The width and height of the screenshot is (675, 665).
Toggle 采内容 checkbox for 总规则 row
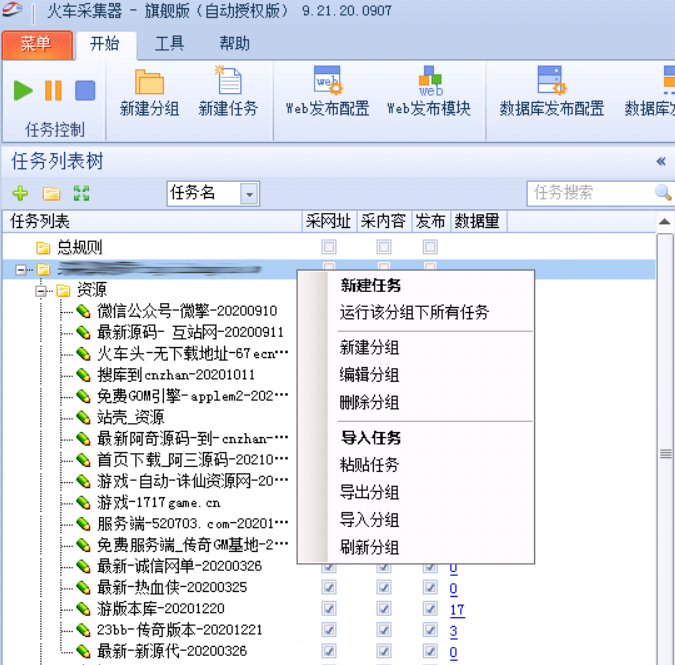coord(384,247)
